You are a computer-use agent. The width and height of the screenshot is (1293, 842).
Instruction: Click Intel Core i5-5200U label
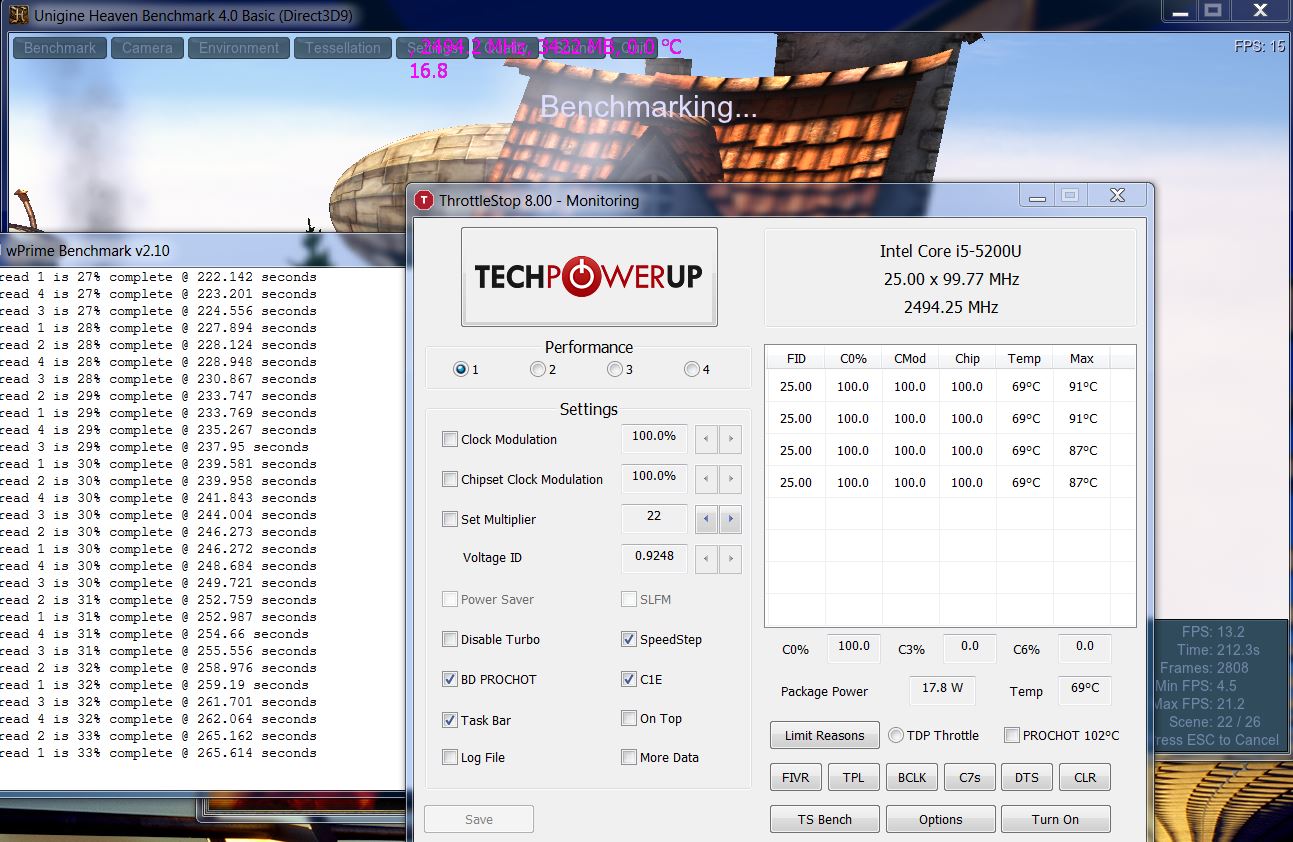pyautogui.click(x=950, y=251)
